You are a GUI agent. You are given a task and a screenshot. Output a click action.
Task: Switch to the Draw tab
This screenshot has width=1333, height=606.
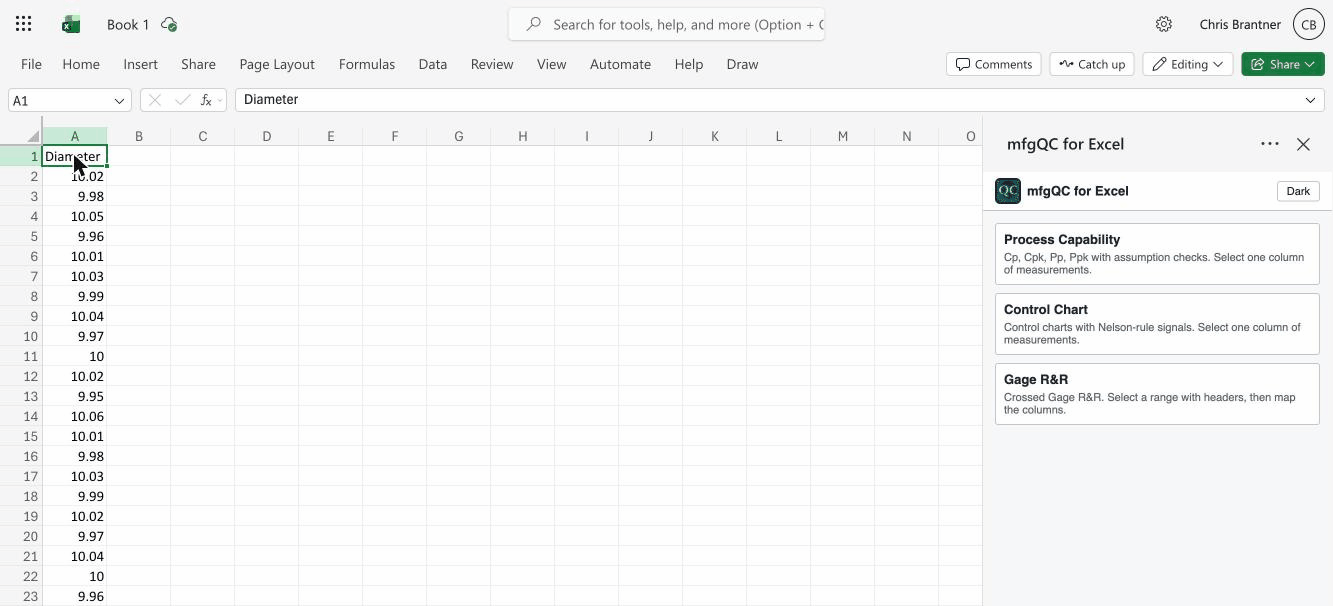[x=742, y=64]
